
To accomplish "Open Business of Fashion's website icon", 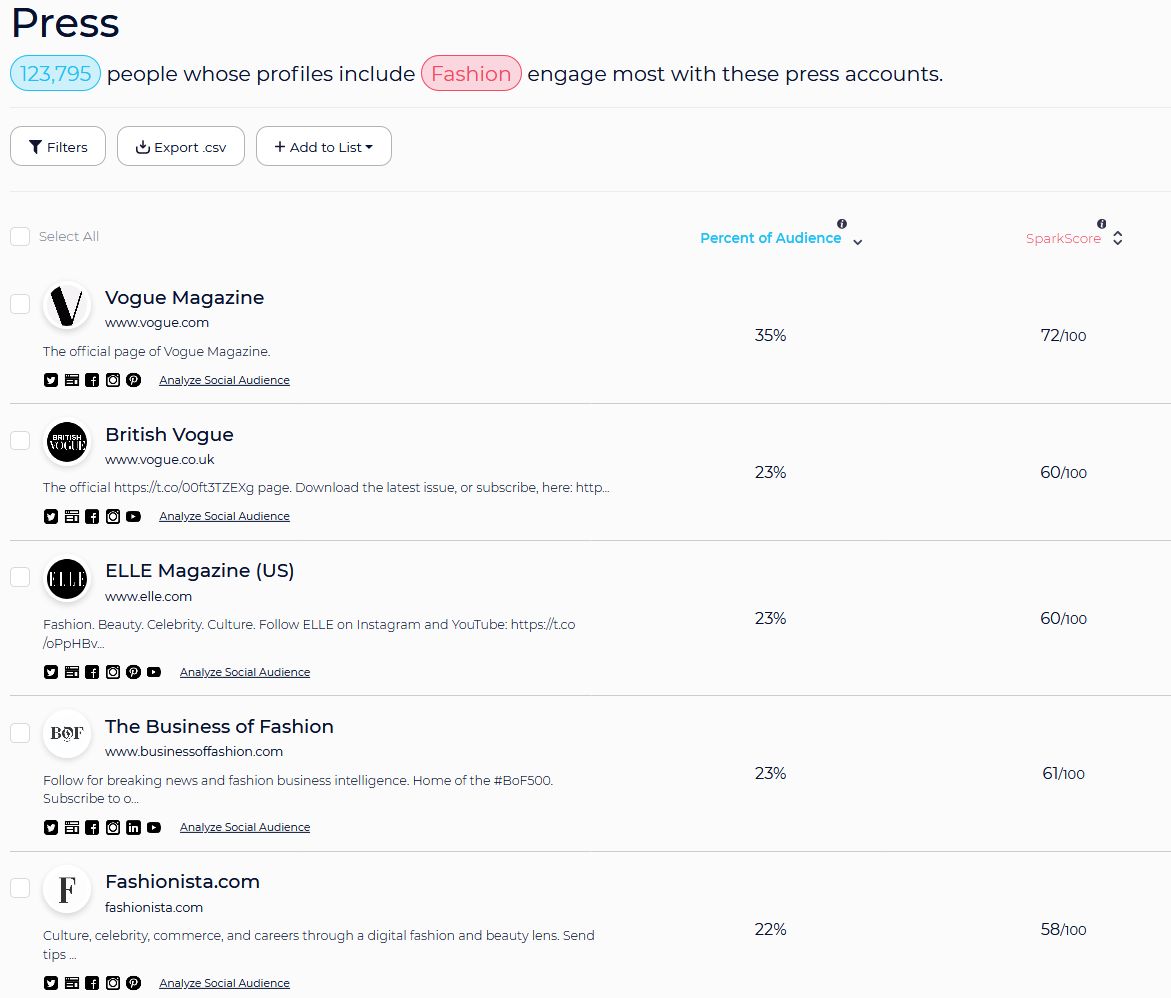I will pyautogui.click(x=72, y=827).
